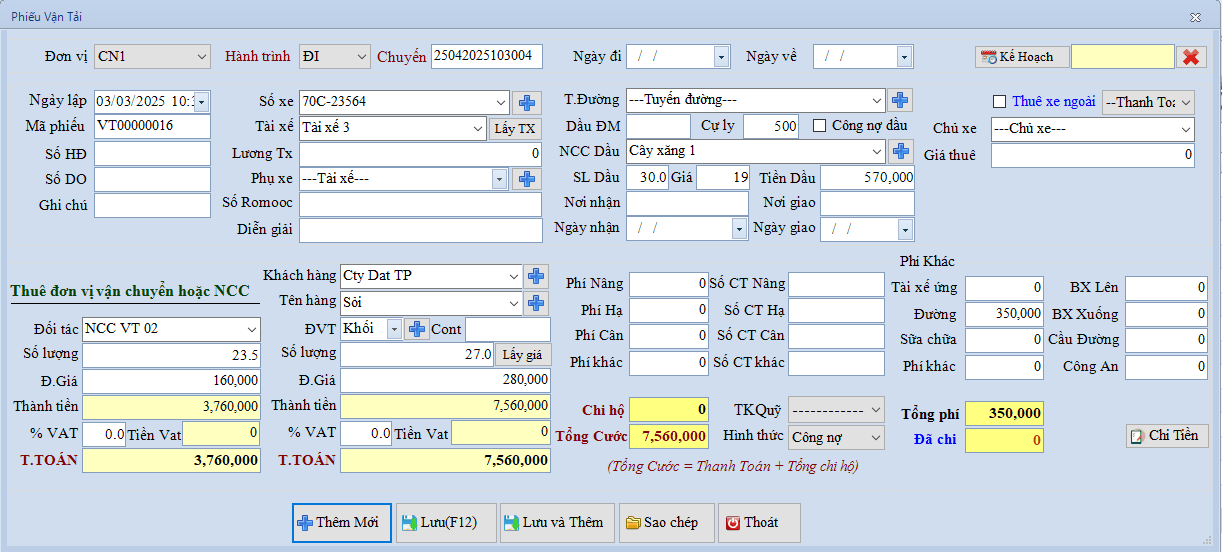
Task: Expand the Chủ xe dropdown
Action: point(1186,129)
